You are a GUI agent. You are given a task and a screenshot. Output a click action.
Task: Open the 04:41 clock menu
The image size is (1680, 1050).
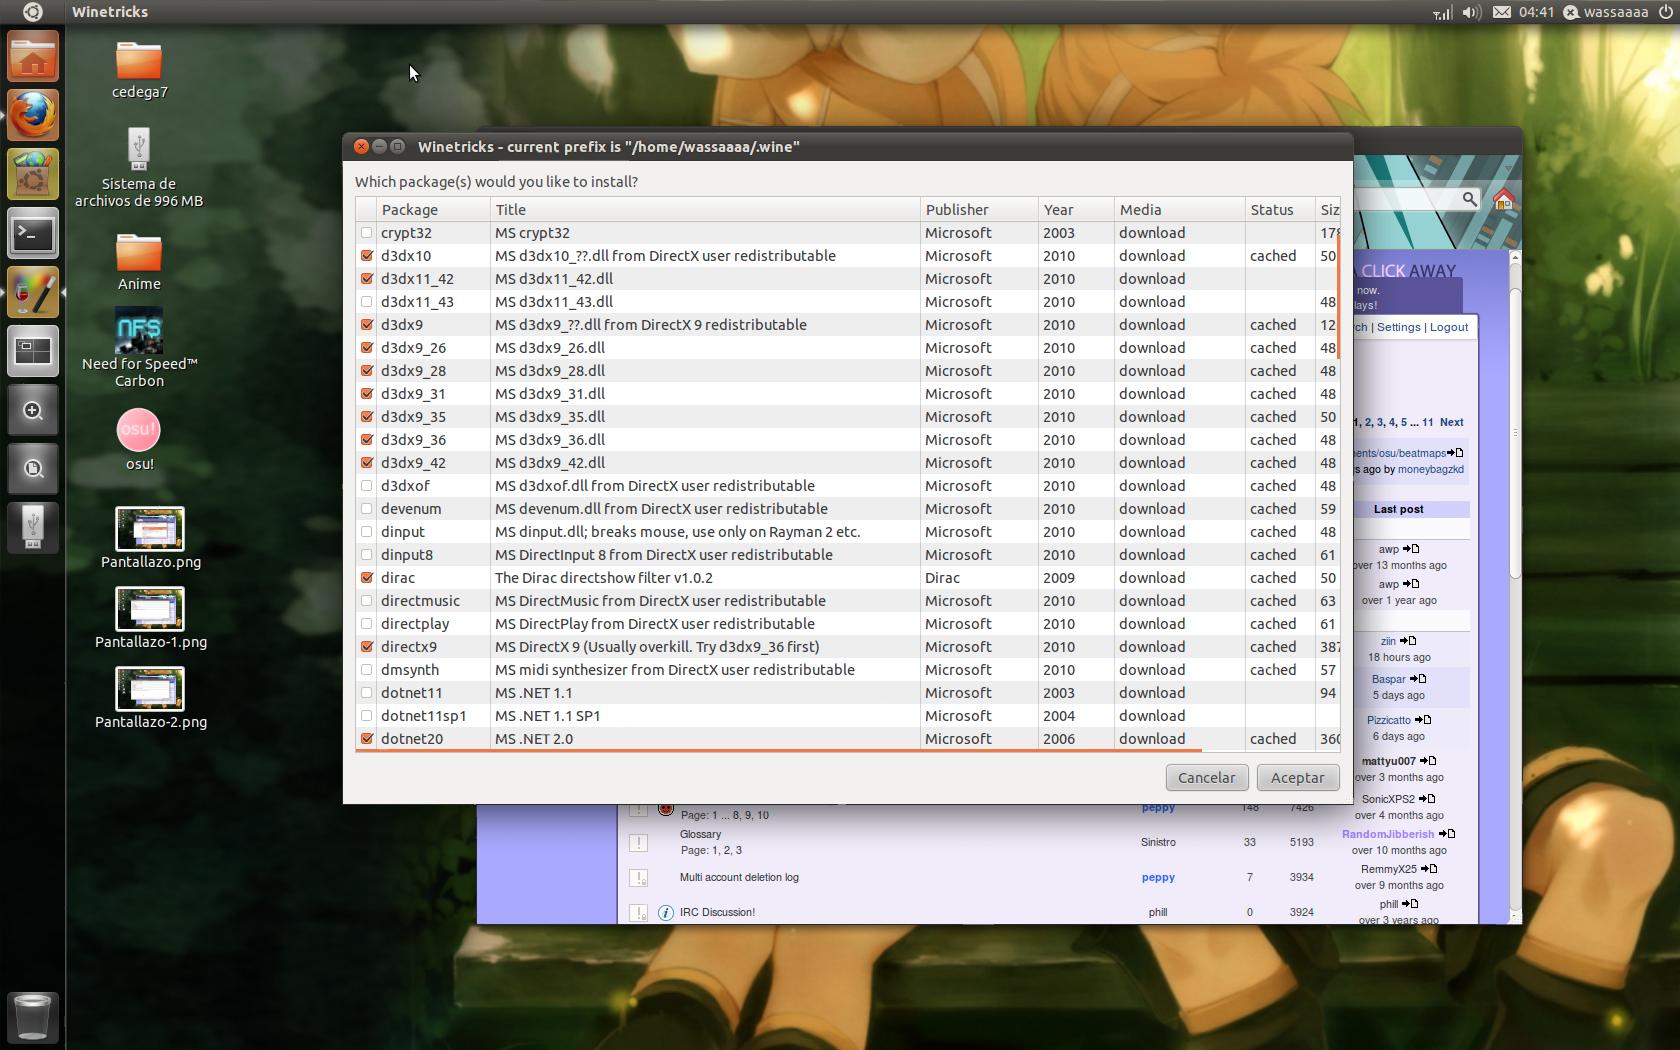[x=1536, y=12]
